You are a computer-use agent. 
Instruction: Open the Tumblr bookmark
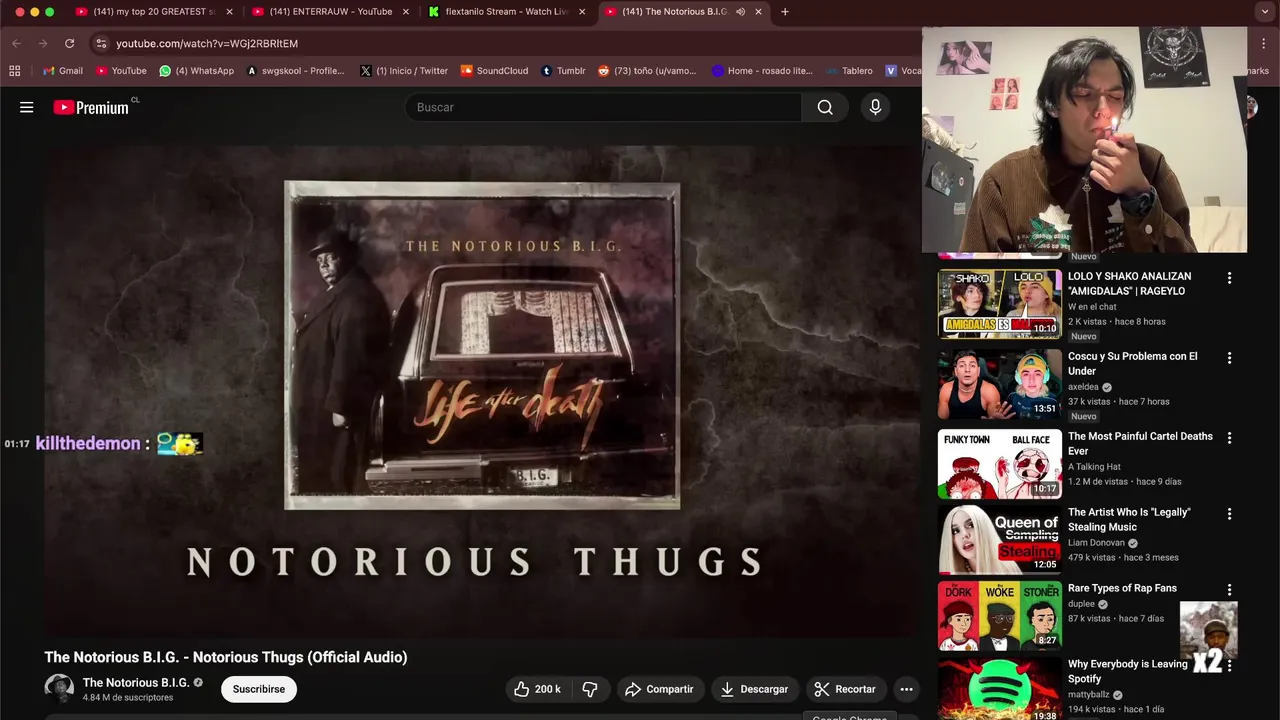point(563,71)
